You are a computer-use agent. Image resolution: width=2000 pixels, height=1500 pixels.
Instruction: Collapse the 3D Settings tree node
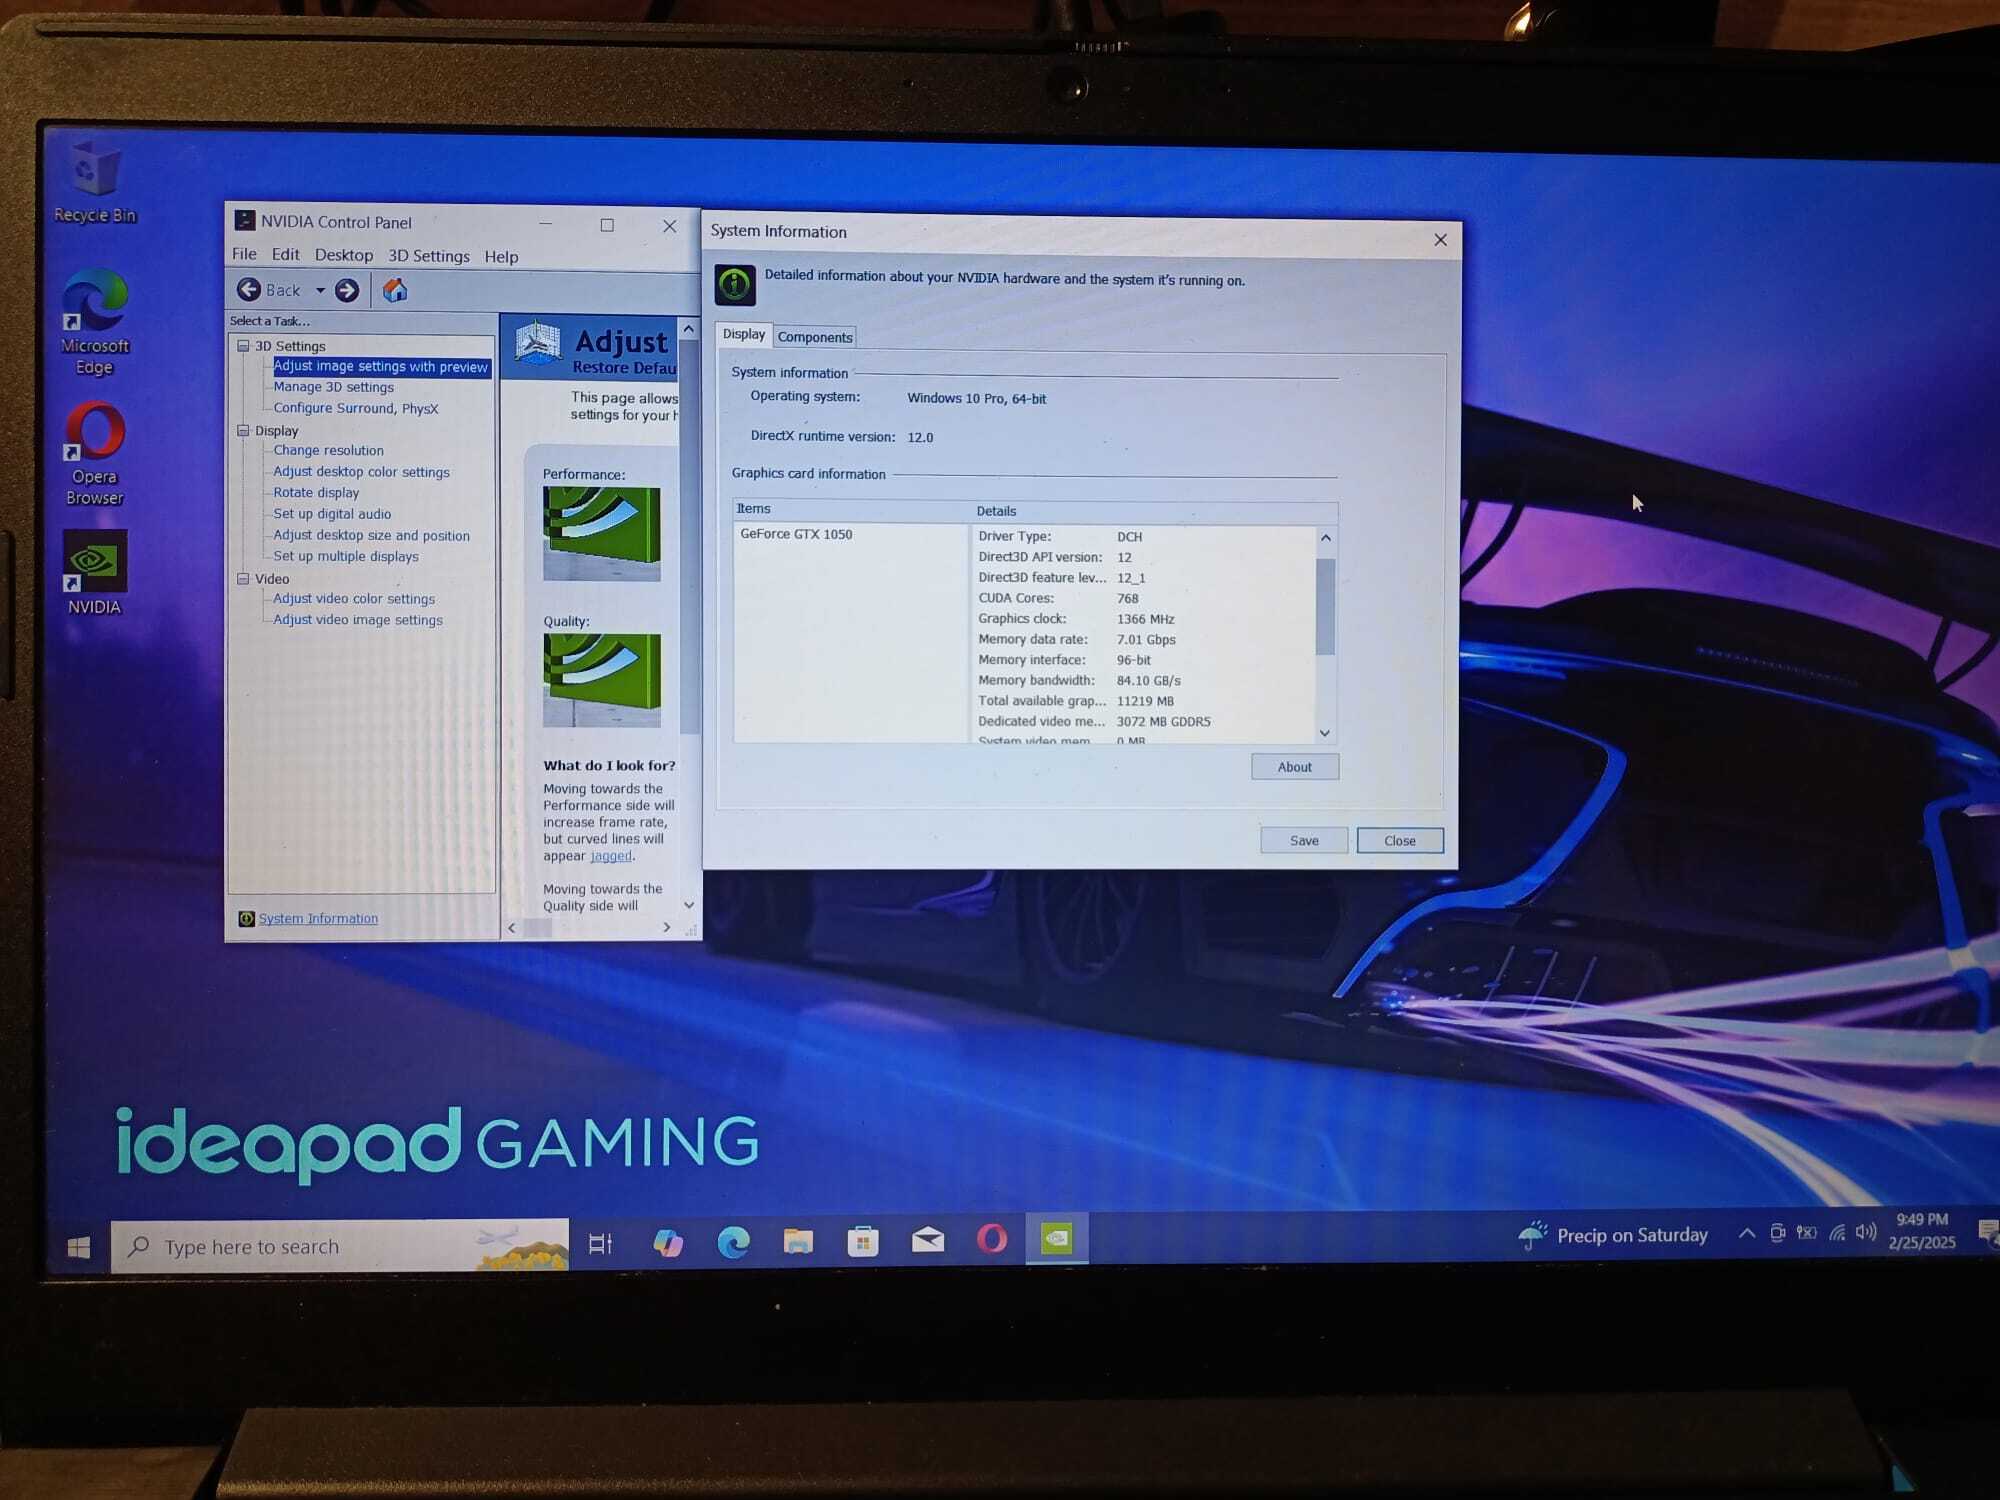pos(243,346)
